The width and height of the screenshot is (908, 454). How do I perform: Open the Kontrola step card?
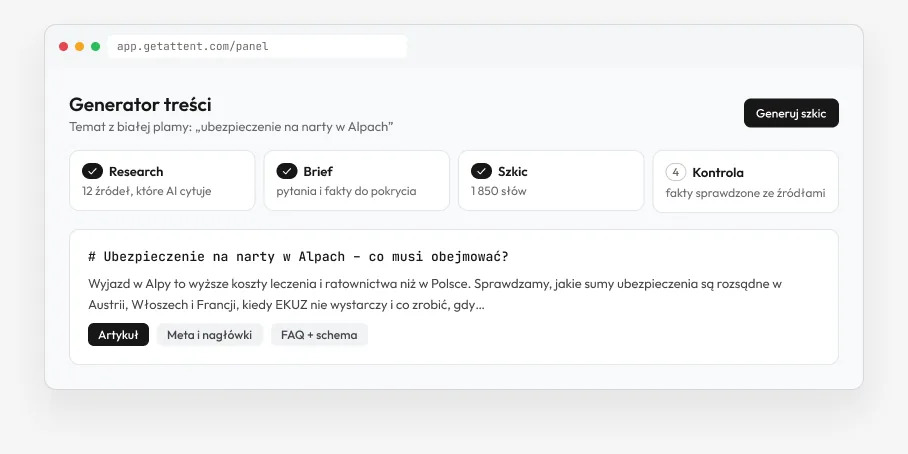click(746, 182)
